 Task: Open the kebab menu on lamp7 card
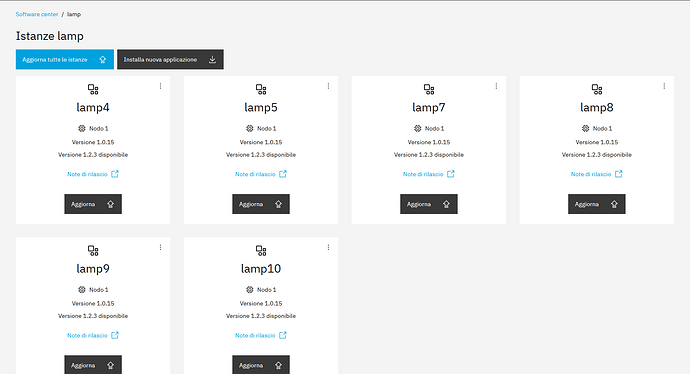coord(496,86)
